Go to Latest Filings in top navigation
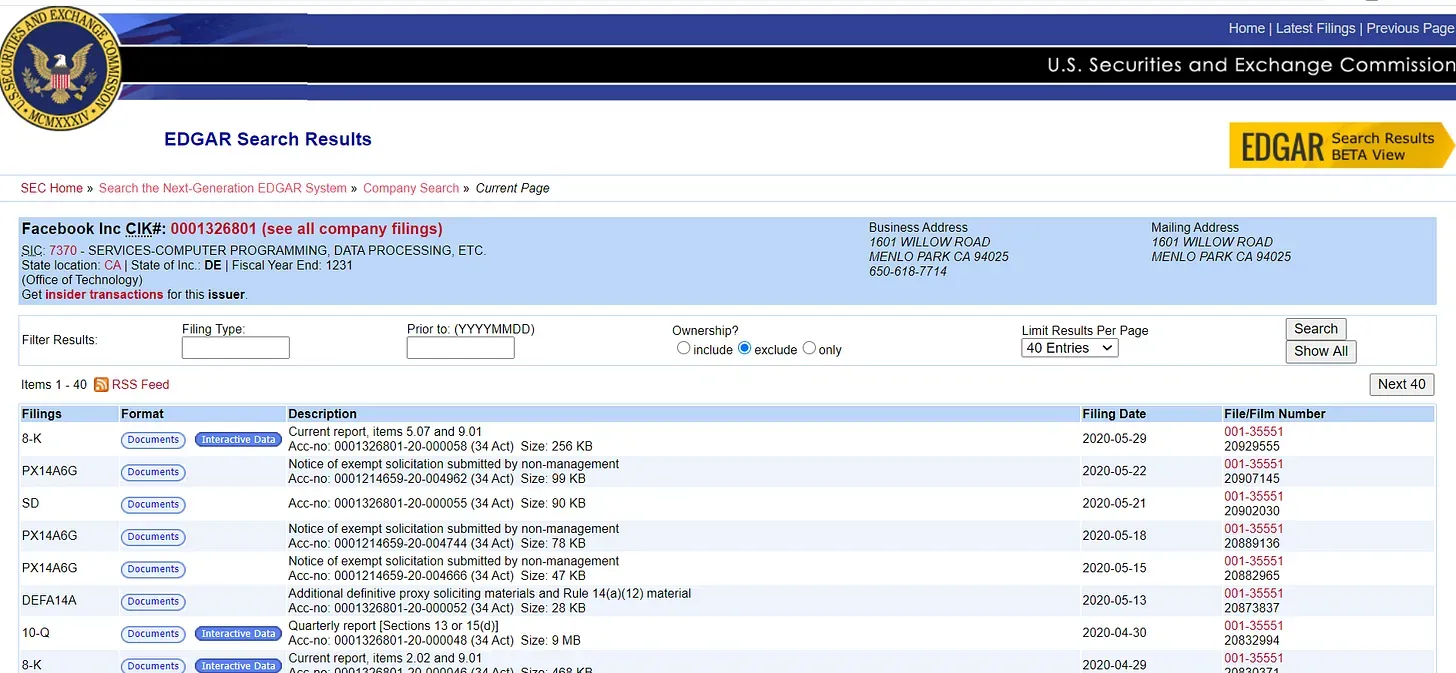This screenshot has height=673, width=1456. pyautogui.click(x=1315, y=28)
